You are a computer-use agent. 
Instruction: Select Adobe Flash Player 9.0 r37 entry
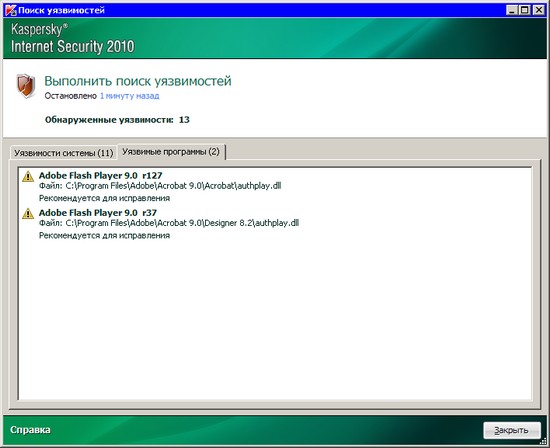tap(98, 213)
